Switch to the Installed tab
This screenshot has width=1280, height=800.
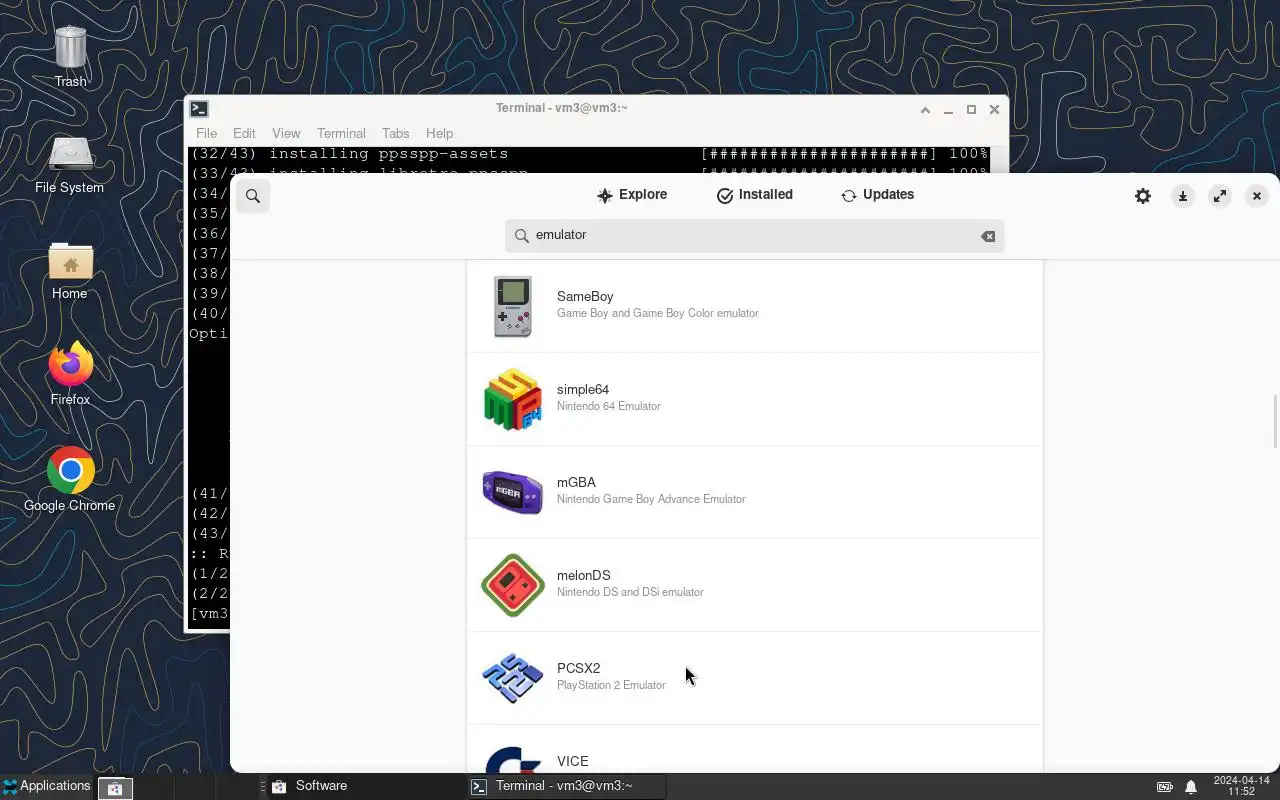pos(755,195)
